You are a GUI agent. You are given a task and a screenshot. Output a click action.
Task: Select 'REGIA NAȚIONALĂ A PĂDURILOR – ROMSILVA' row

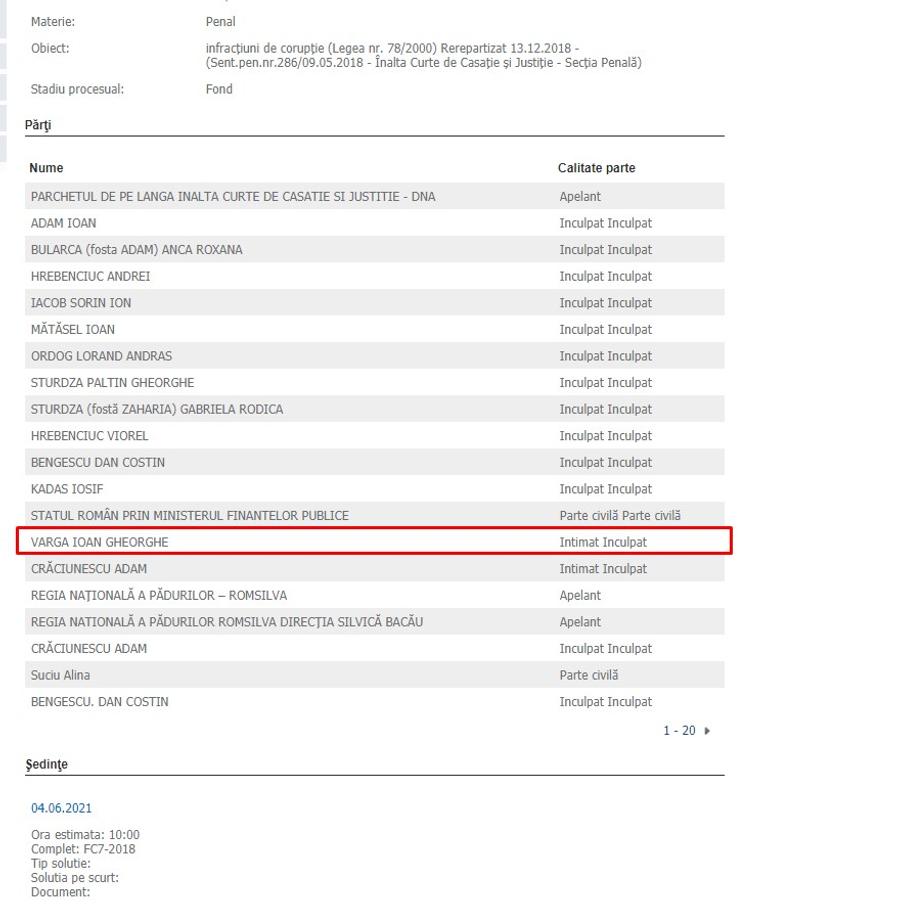[x=374, y=595]
